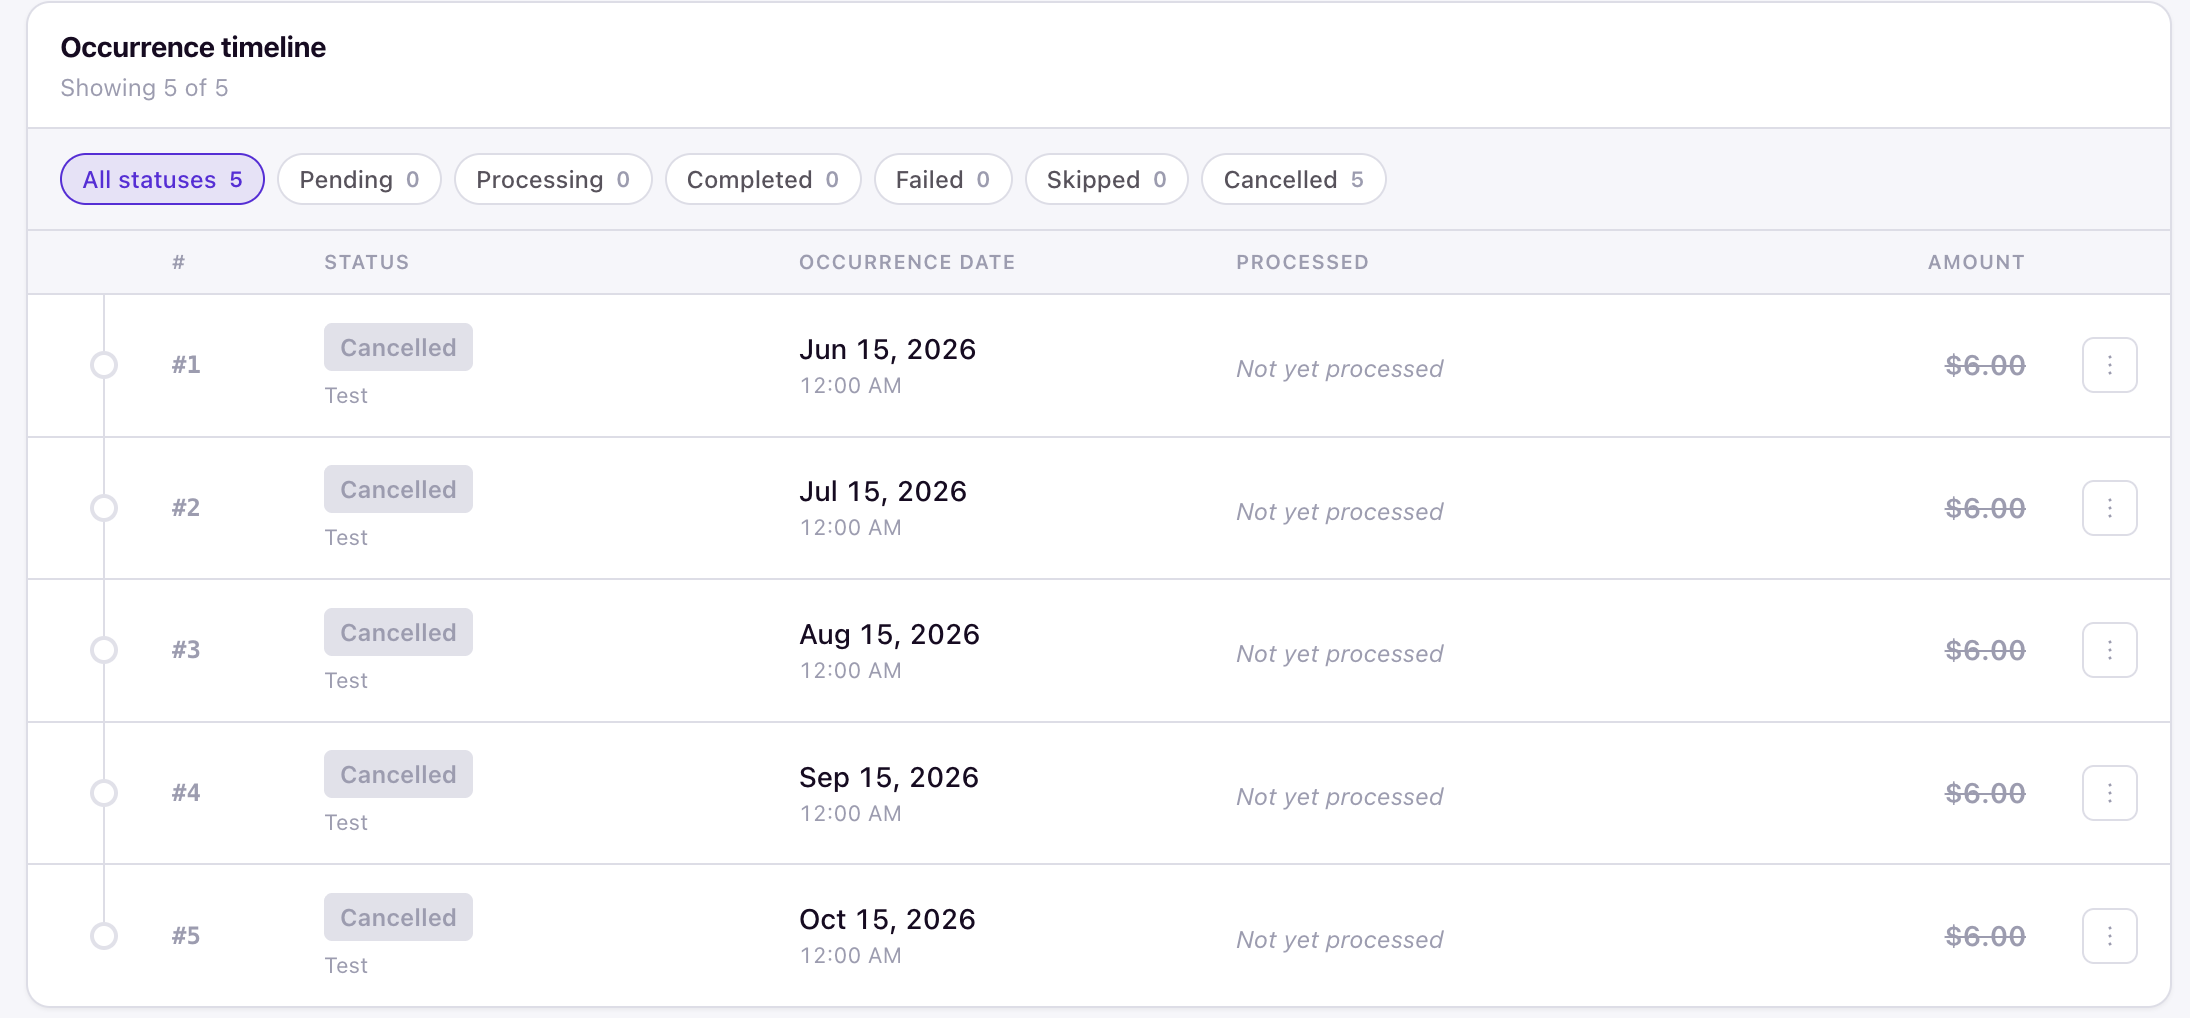Open the three-dot menu for occurrence #2
Image resolution: width=2190 pixels, height=1018 pixels.
pyautogui.click(x=2109, y=508)
